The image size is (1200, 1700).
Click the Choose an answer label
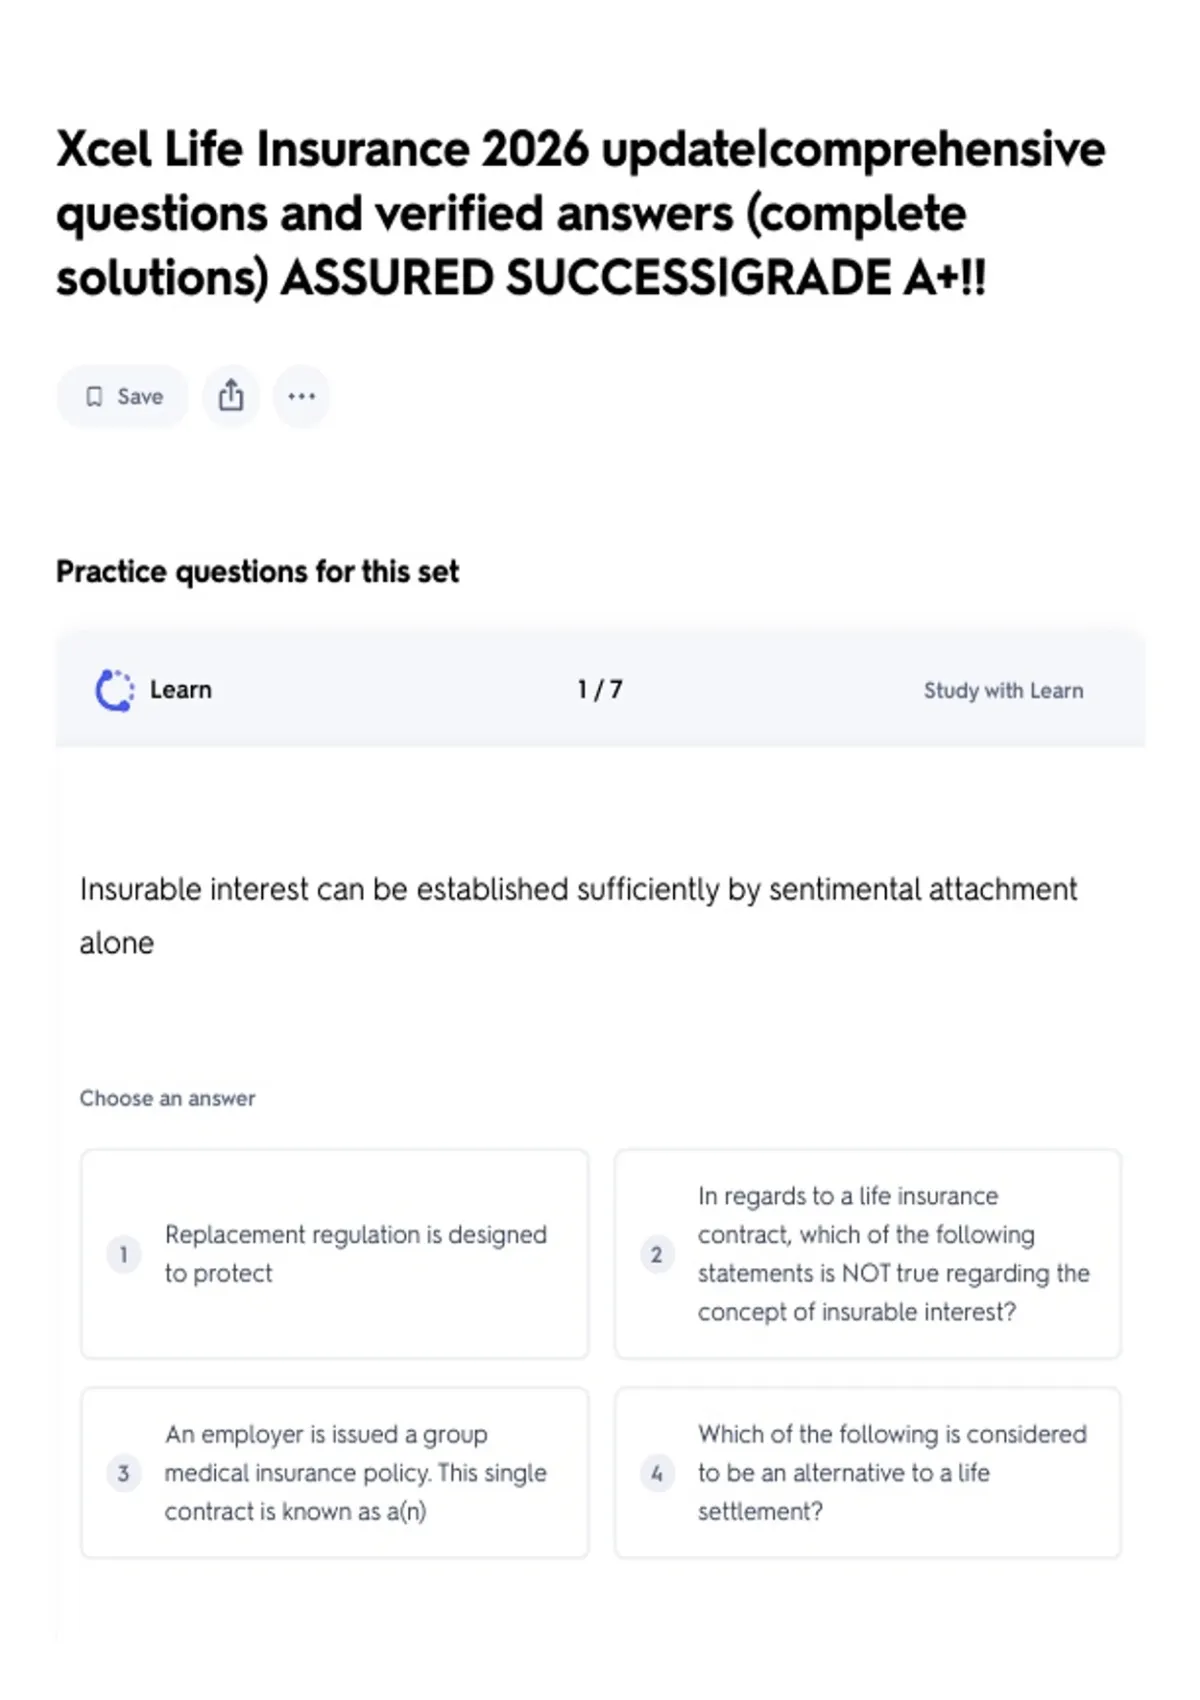[x=168, y=1098]
